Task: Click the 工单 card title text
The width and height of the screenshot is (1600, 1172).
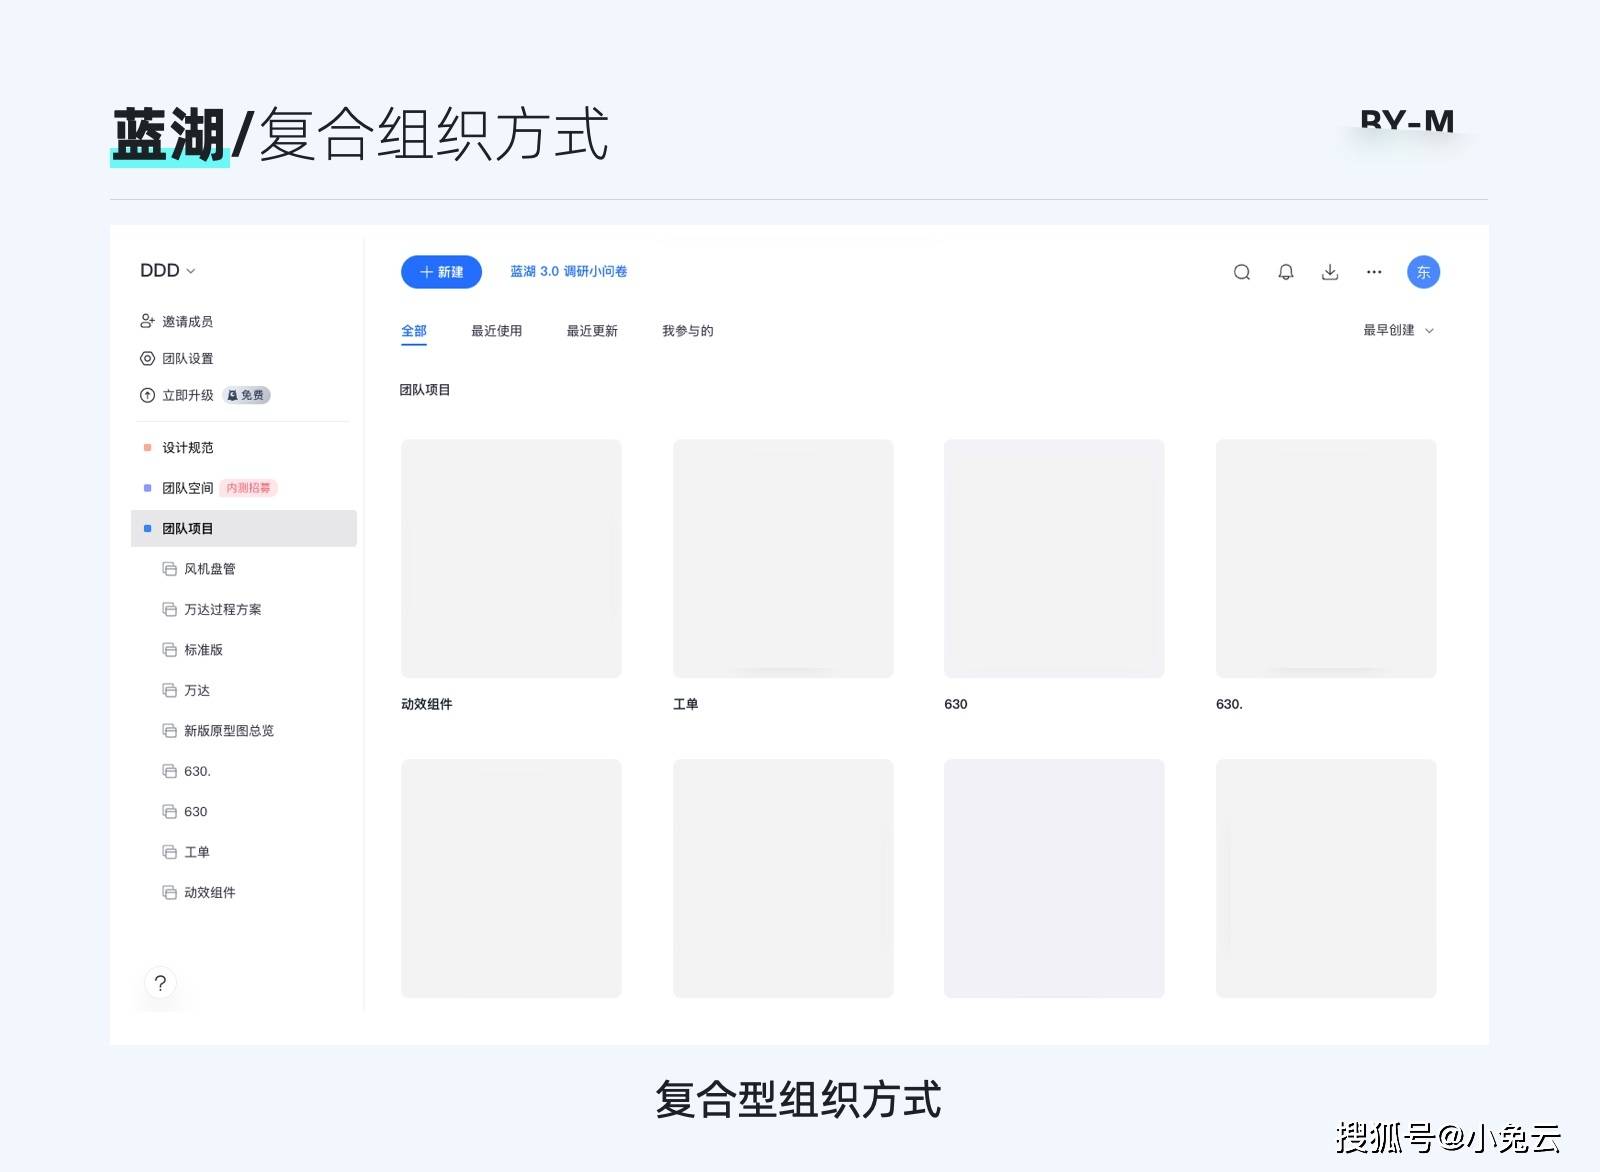Action: [685, 704]
